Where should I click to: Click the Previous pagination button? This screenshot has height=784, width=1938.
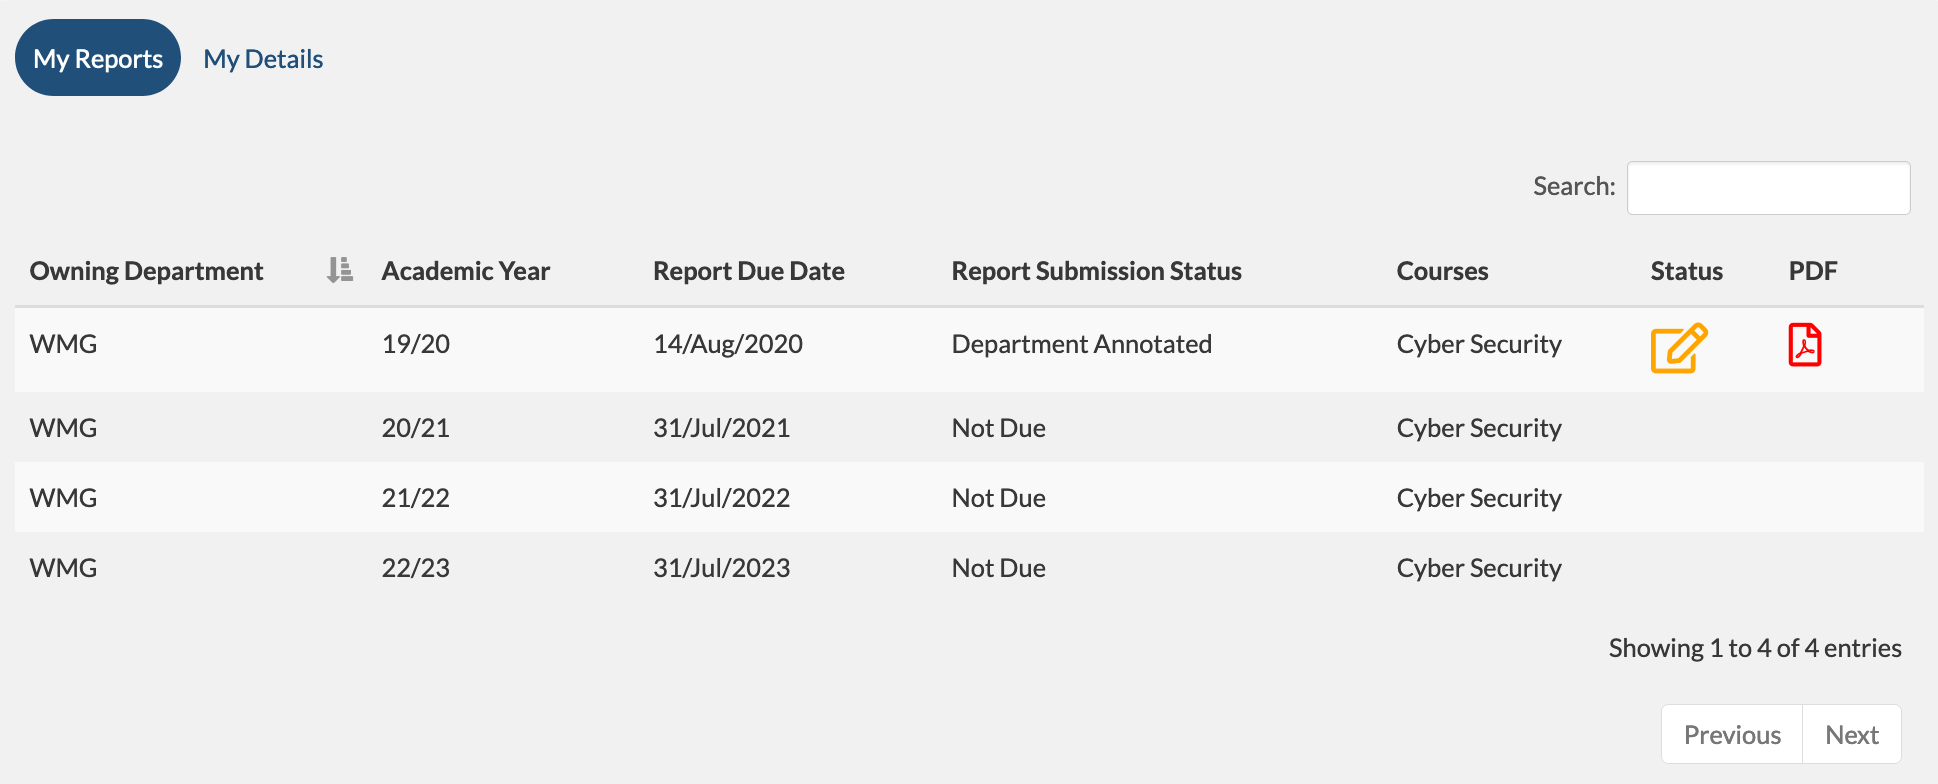1732,735
